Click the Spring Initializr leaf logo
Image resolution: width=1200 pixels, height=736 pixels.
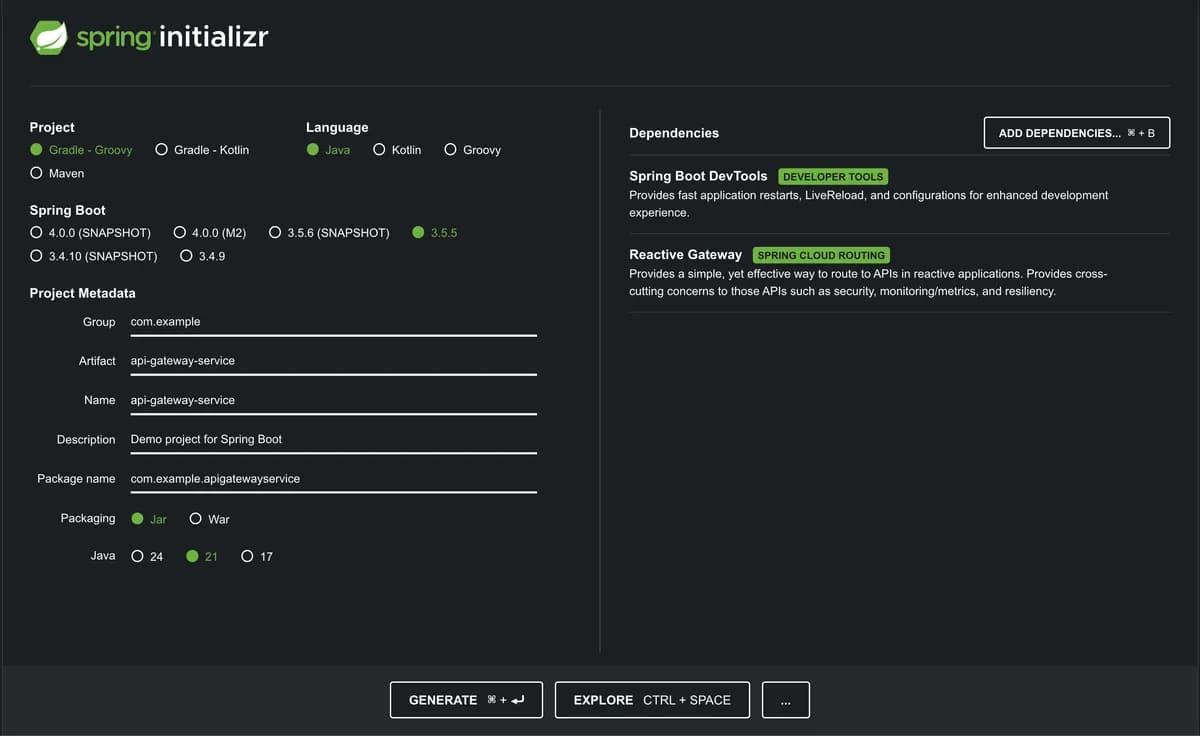[49, 38]
